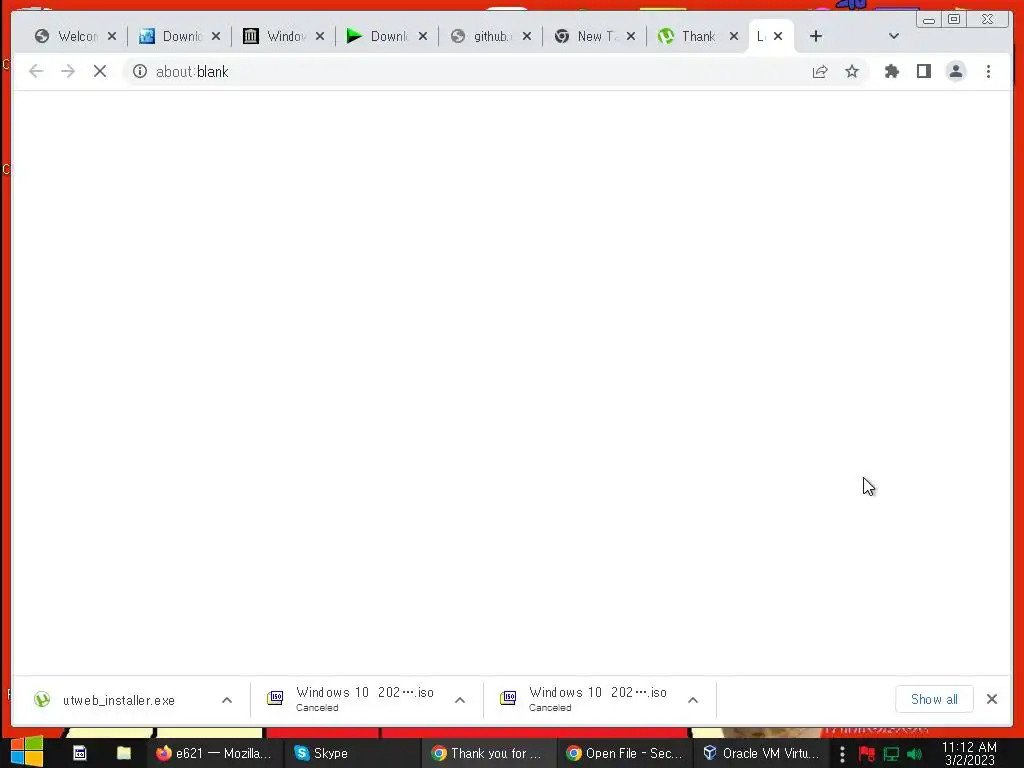Open the clock showing 11:12 AM
The width and height of the screenshot is (1024, 768).
[969, 753]
